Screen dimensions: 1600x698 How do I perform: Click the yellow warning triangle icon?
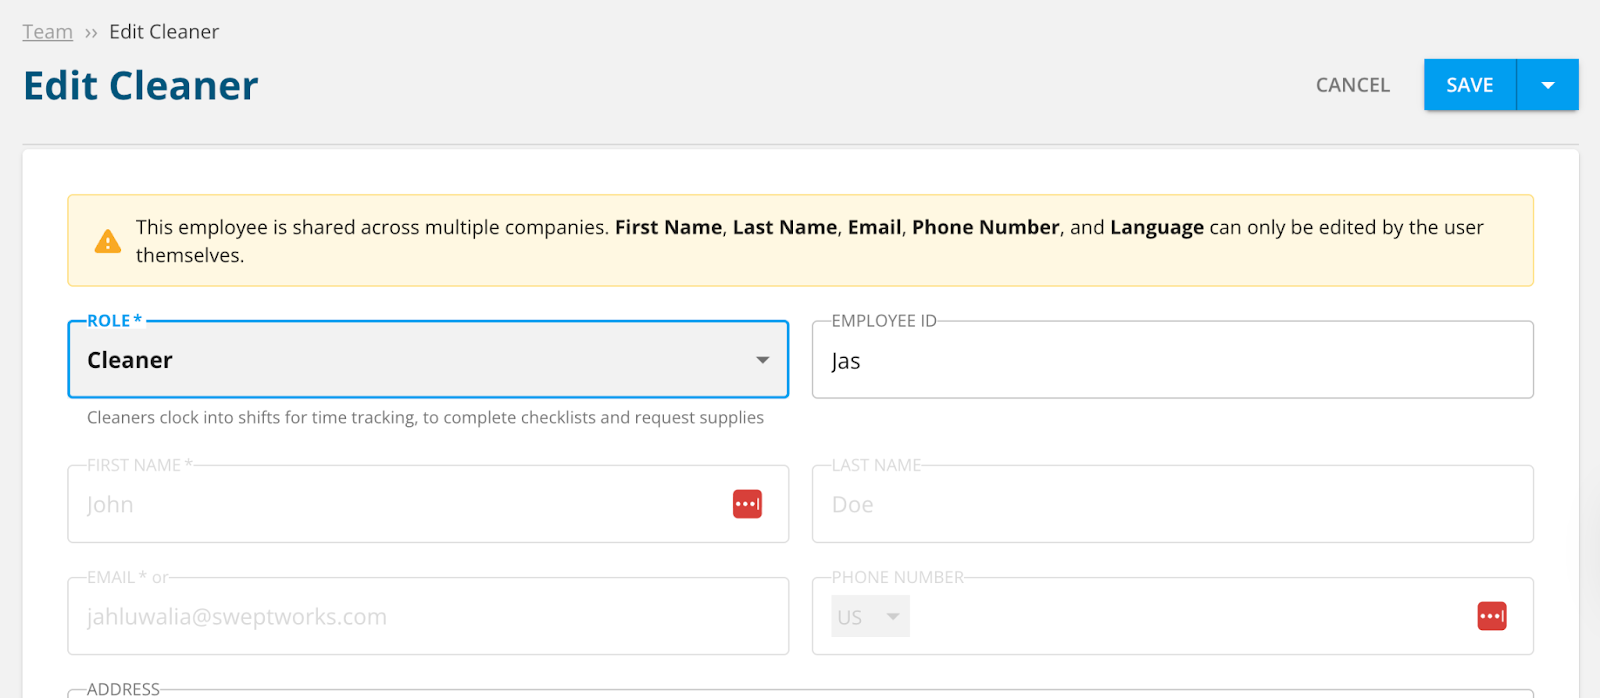pyautogui.click(x=107, y=242)
